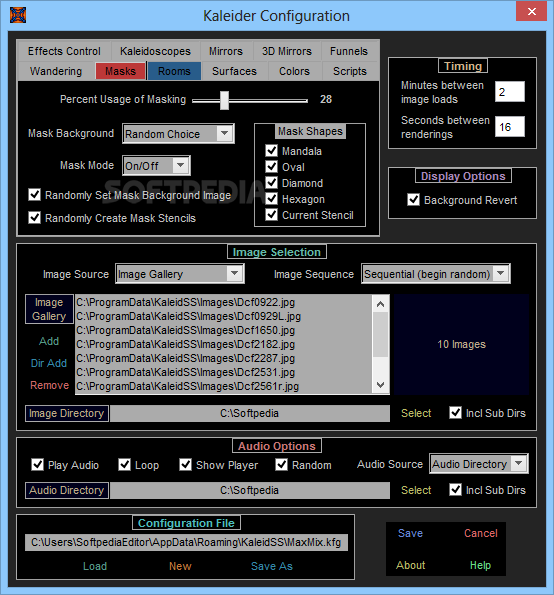Click the Configuration File path field

click(x=186, y=542)
